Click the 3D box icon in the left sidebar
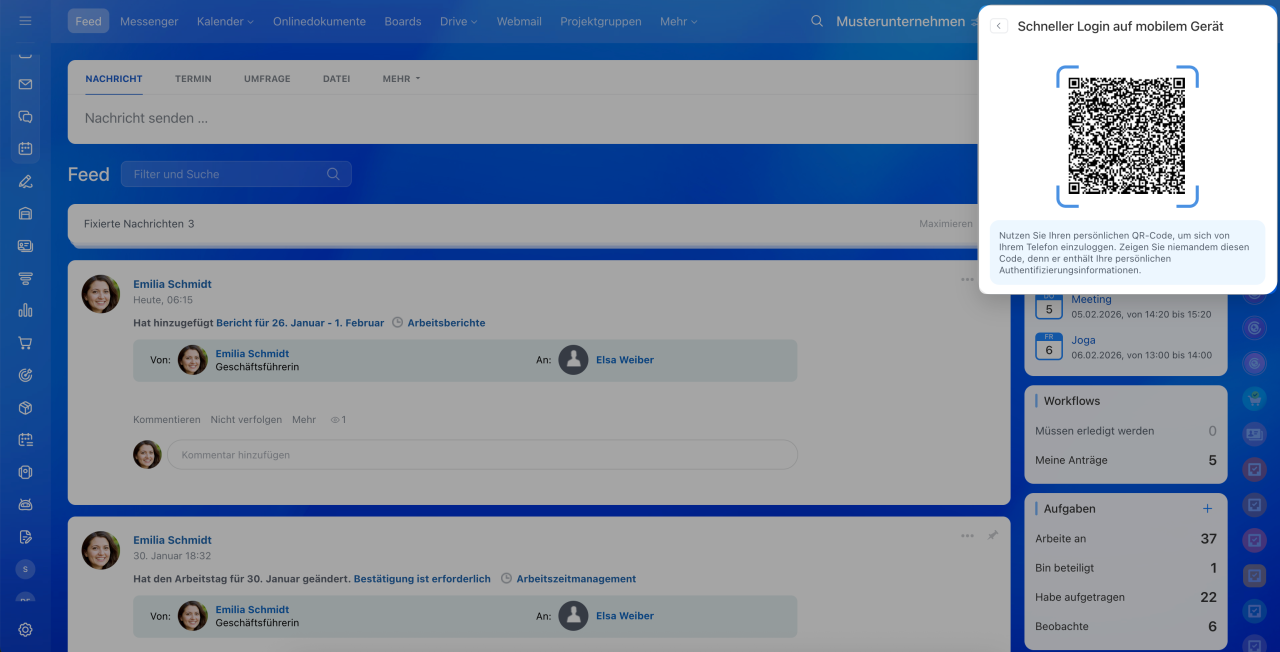Image resolution: width=1280 pixels, height=652 pixels. click(25, 408)
